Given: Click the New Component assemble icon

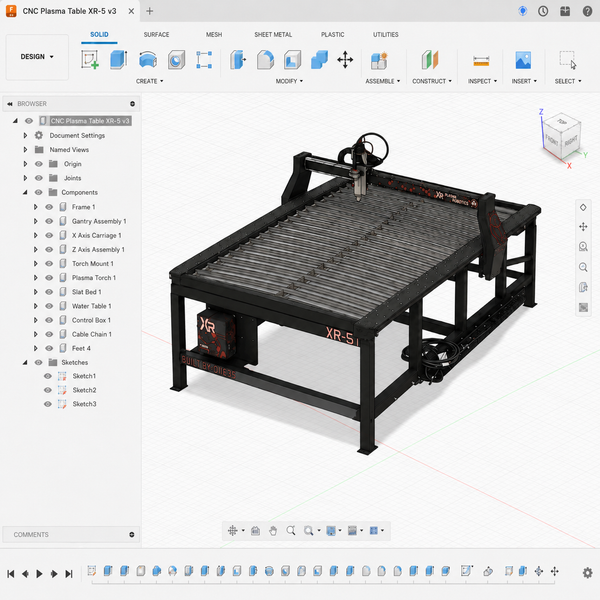Looking at the screenshot, I should click(379, 60).
